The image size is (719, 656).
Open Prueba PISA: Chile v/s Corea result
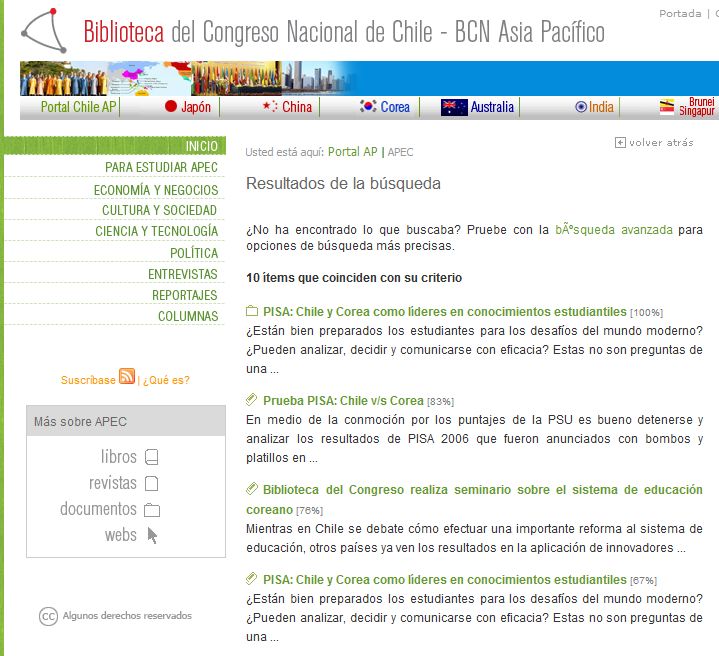pos(343,401)
